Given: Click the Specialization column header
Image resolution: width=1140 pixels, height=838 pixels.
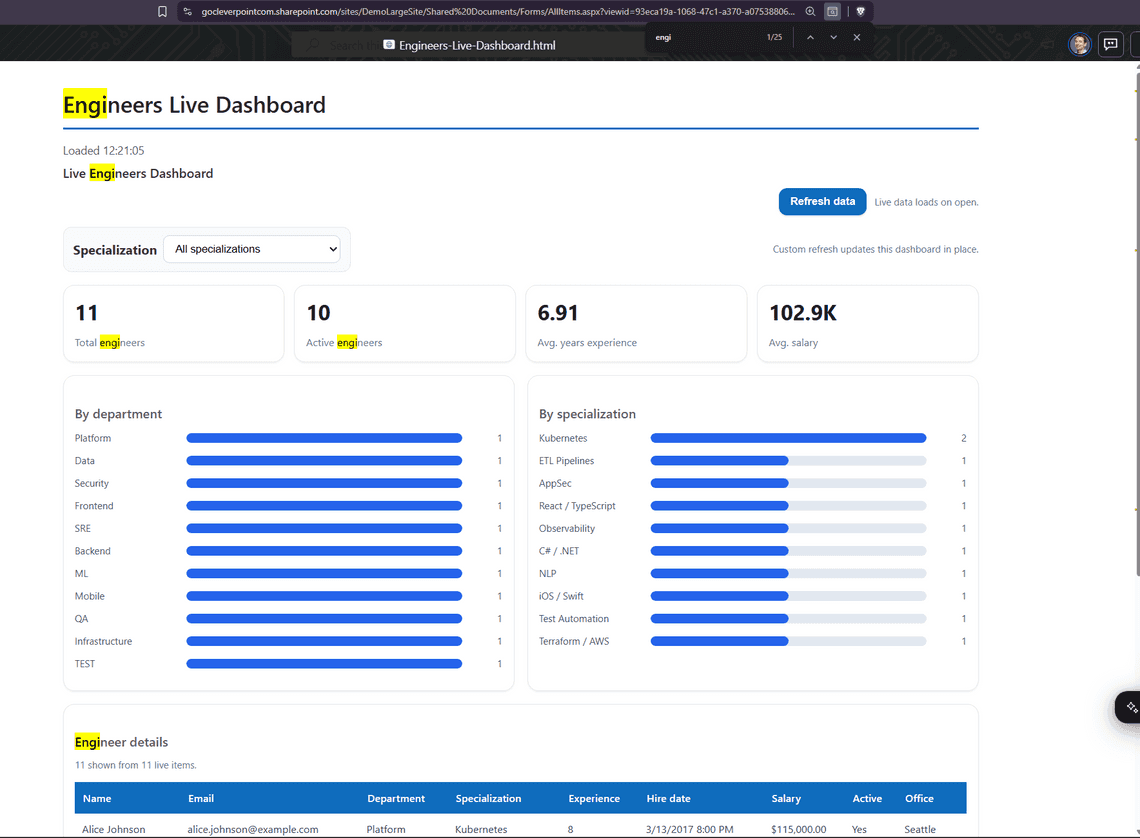Looking at the screenshot, I should tap(488, 798).
